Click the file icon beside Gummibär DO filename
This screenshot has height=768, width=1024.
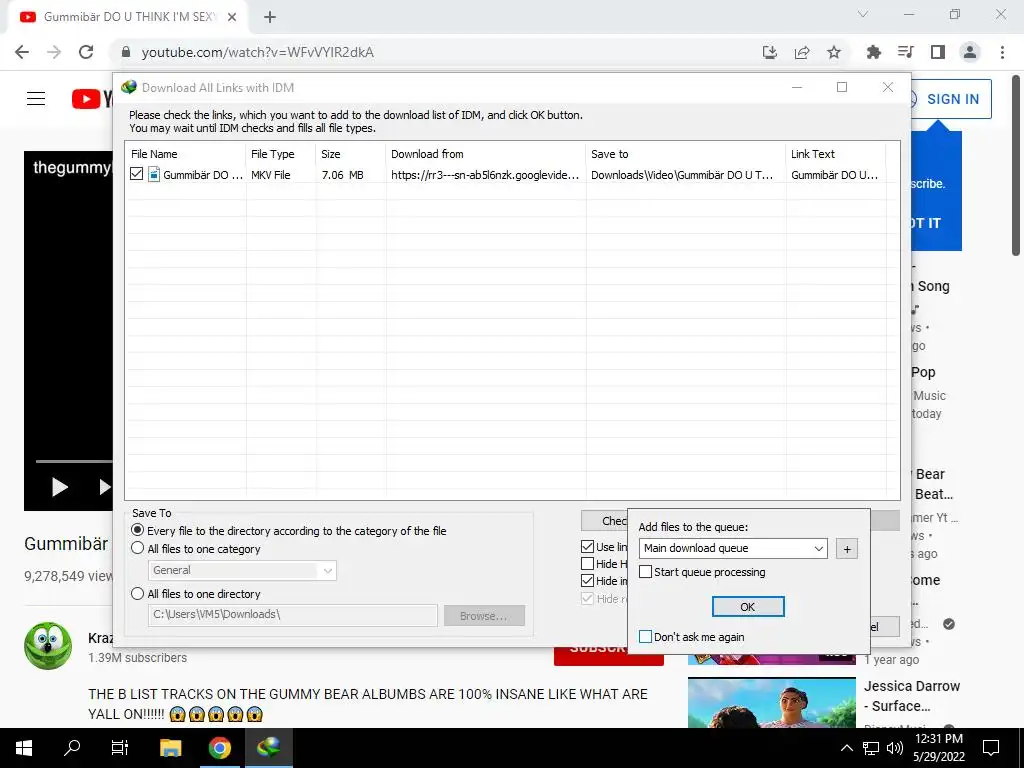(154, 174)
